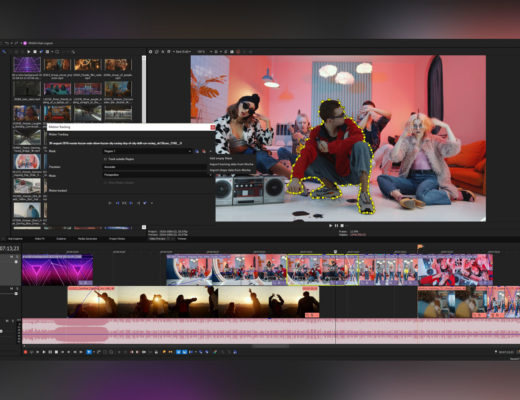Stop the video preview

(x=342, y=226)
